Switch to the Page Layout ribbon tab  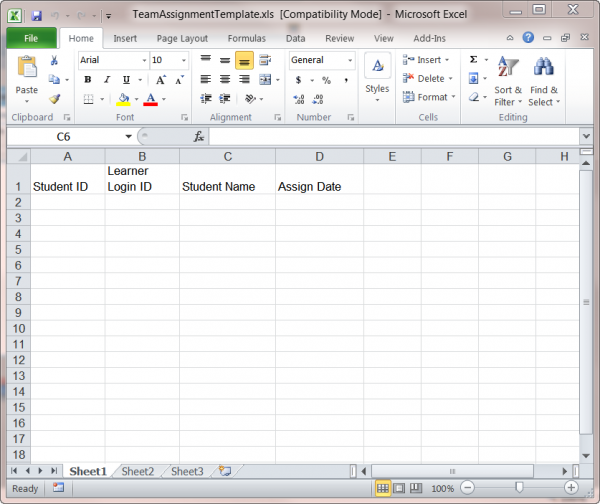coord(181,38)
